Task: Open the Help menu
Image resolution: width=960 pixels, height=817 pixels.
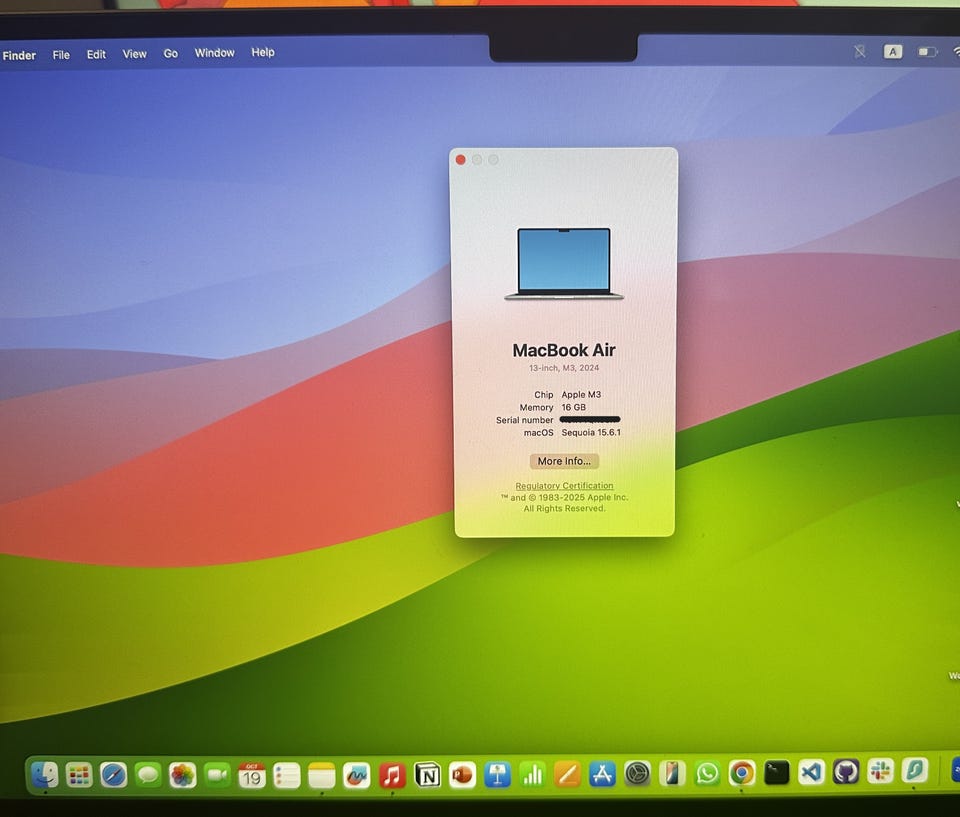Action: pyautogui.click(x=263, y=53)
